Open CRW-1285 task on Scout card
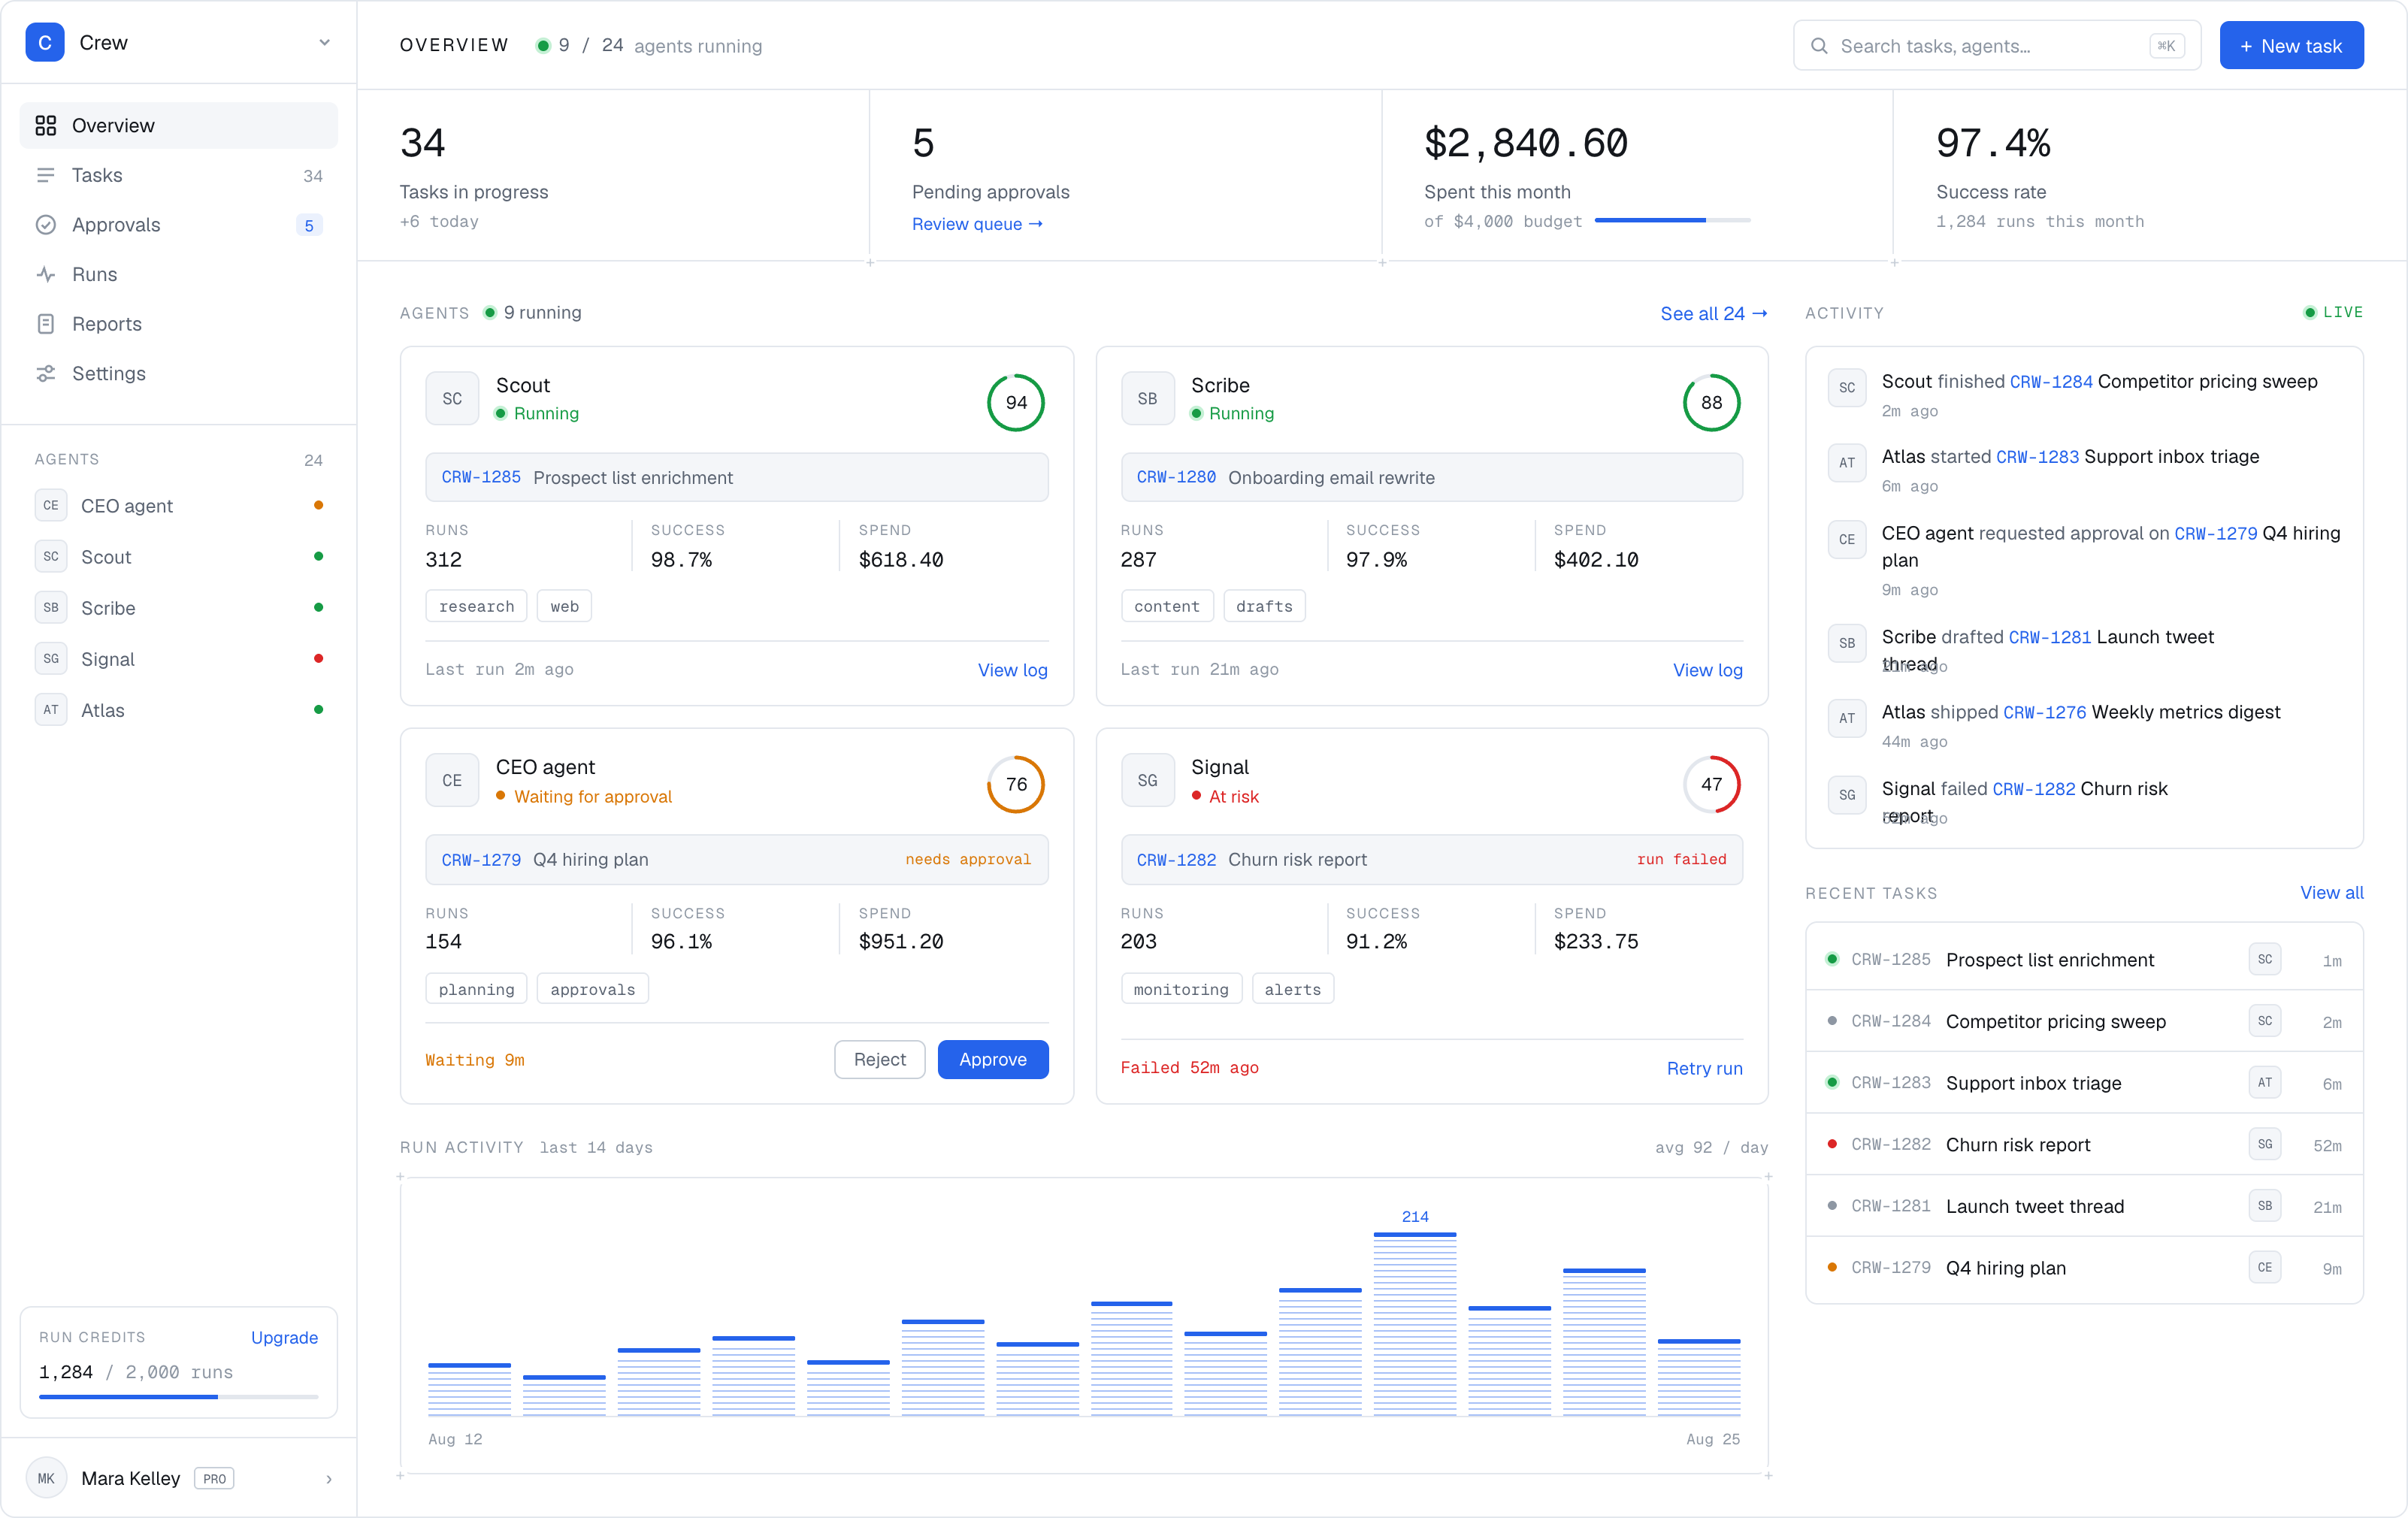 [x=736, y=477]
